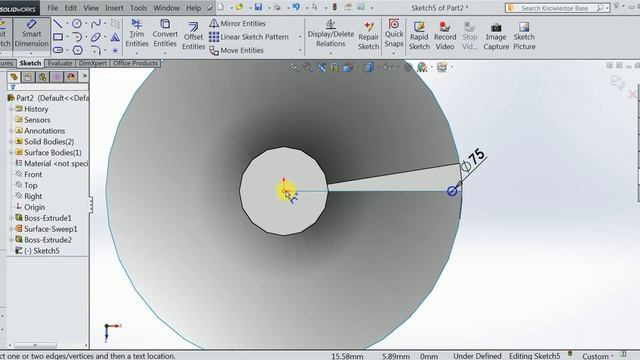This screenshot has height=360, width=640.
Task: Switch to the Office Products tab
Action: (135, 63)
